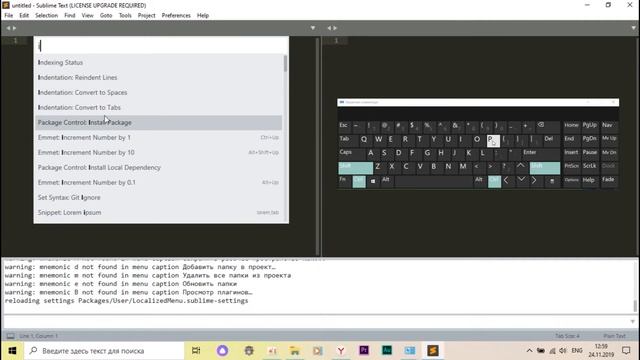
Task: Open Alice assistant purple taskbar icon
Action: pos(222,351)
